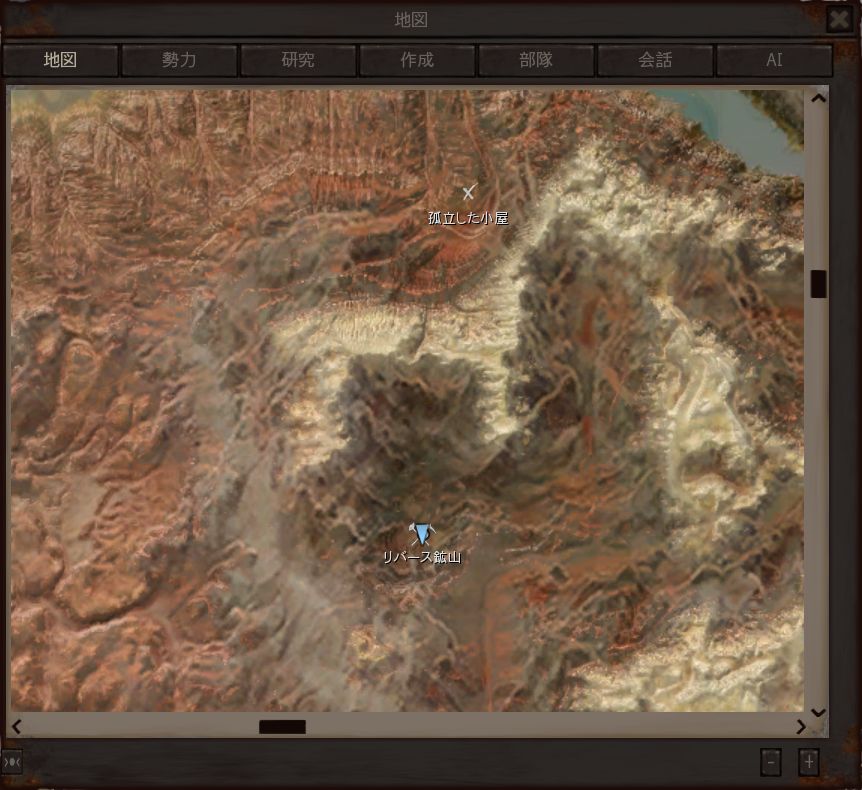Click the vertical scrollbar thumb
862x790 pixels.
coord(818,284)
